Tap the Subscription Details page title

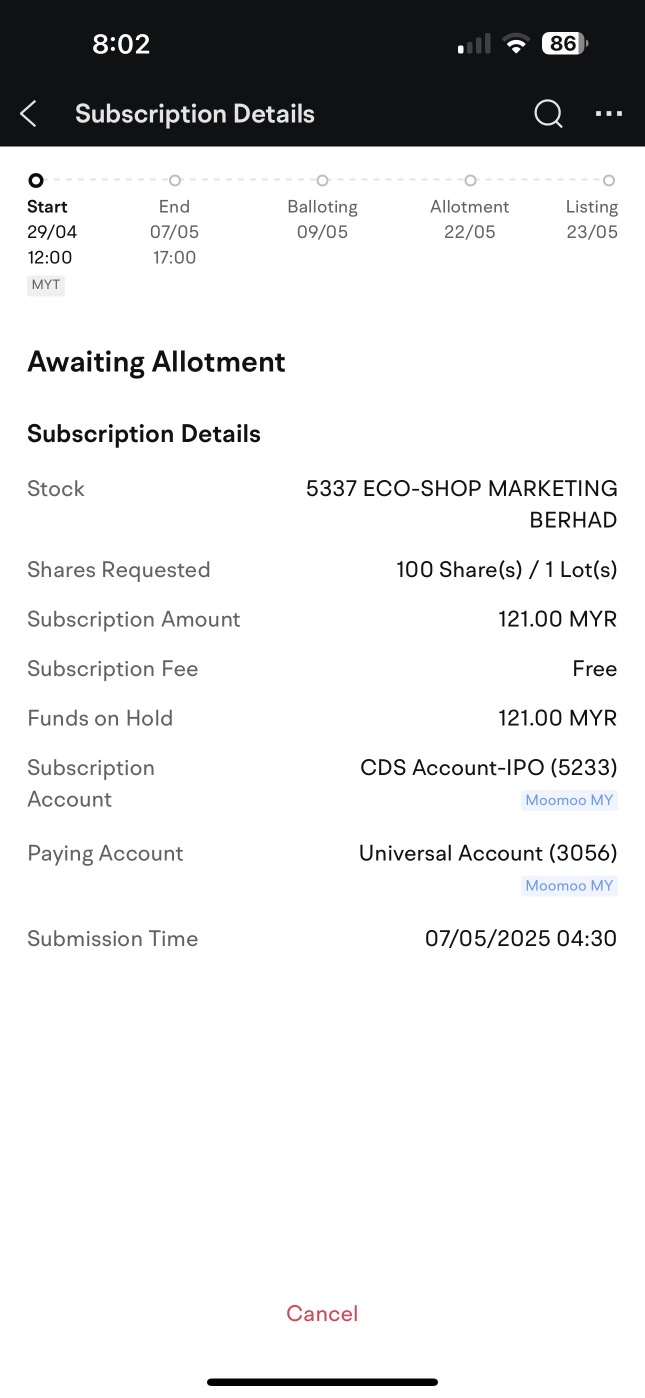click(195, 114)
